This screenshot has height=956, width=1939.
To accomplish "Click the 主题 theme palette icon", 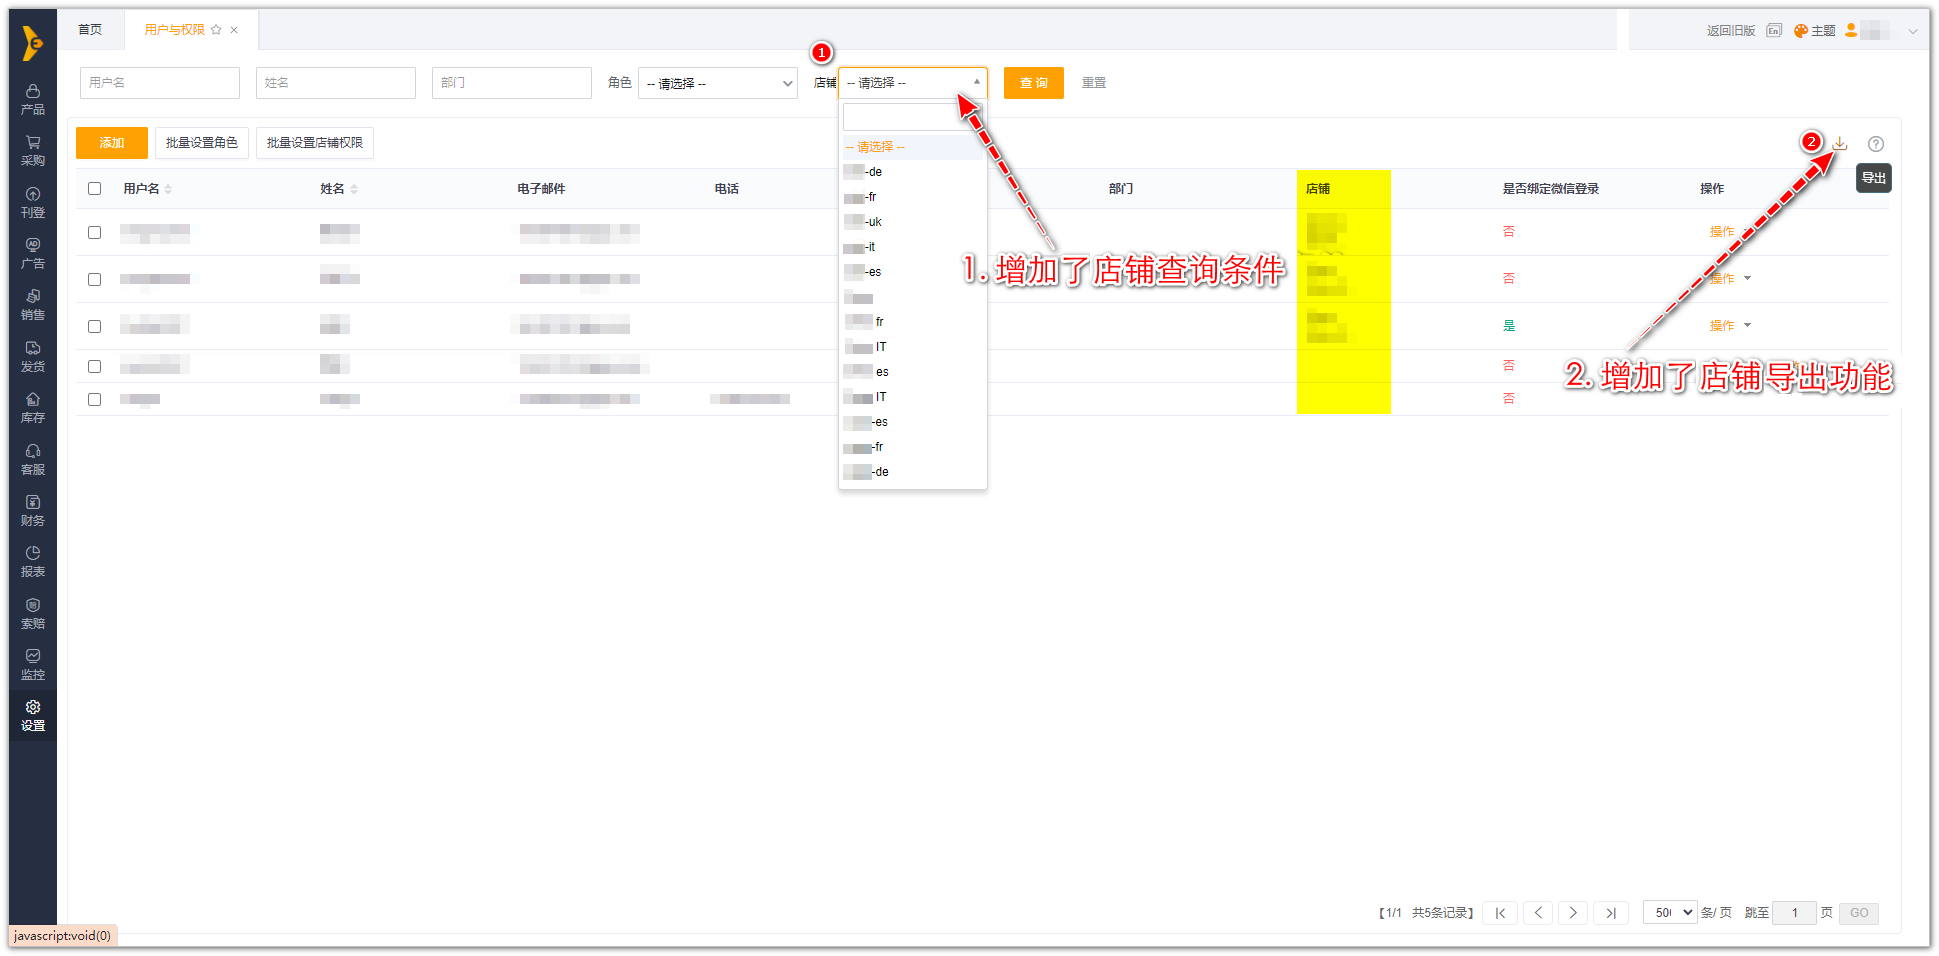I will coord(1801,31).
